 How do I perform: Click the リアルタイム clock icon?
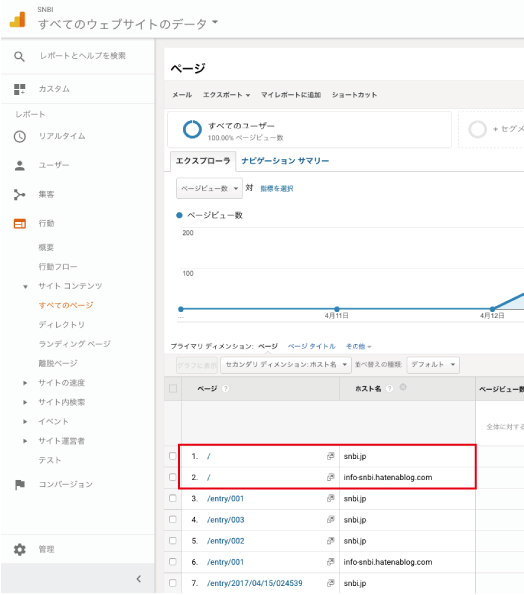19,136
